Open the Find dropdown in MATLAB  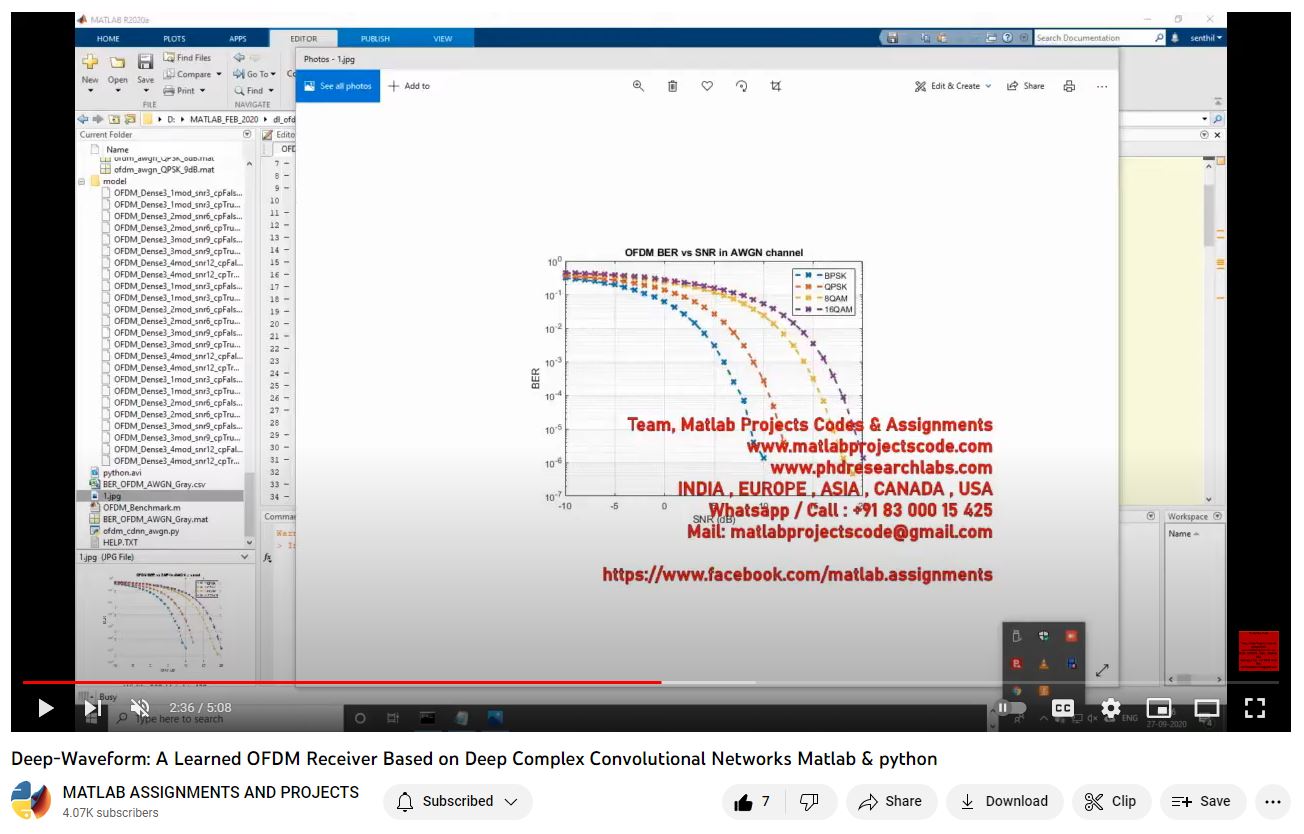coord(253,90)
